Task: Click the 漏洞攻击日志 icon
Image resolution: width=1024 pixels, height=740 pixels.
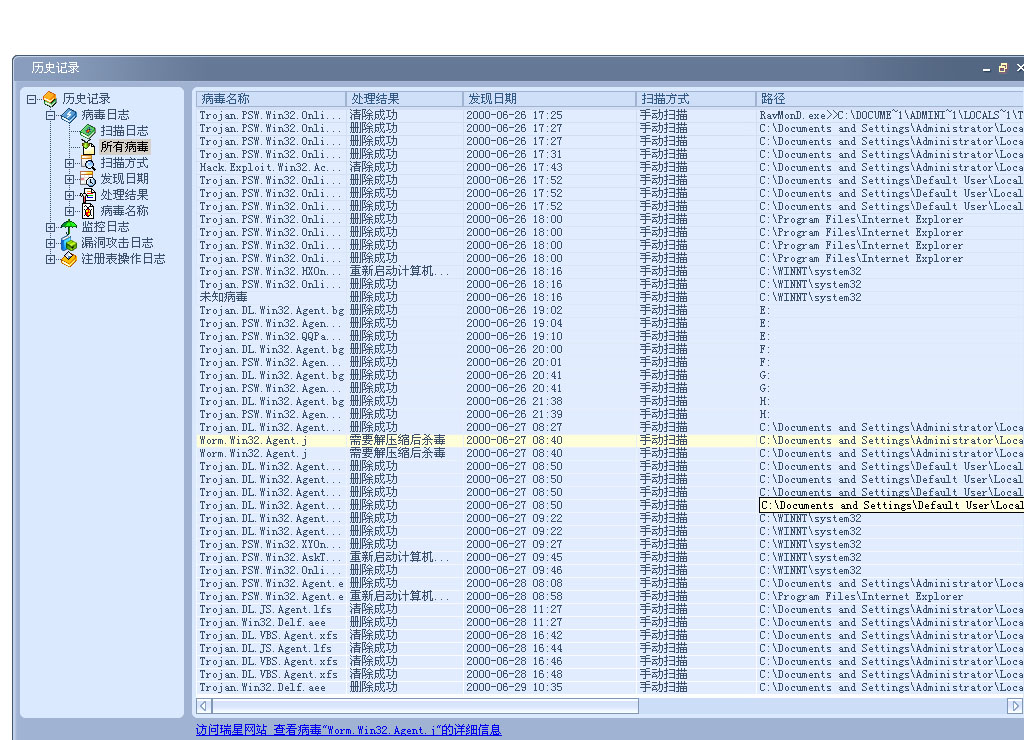Action: [x=69, y=243]
